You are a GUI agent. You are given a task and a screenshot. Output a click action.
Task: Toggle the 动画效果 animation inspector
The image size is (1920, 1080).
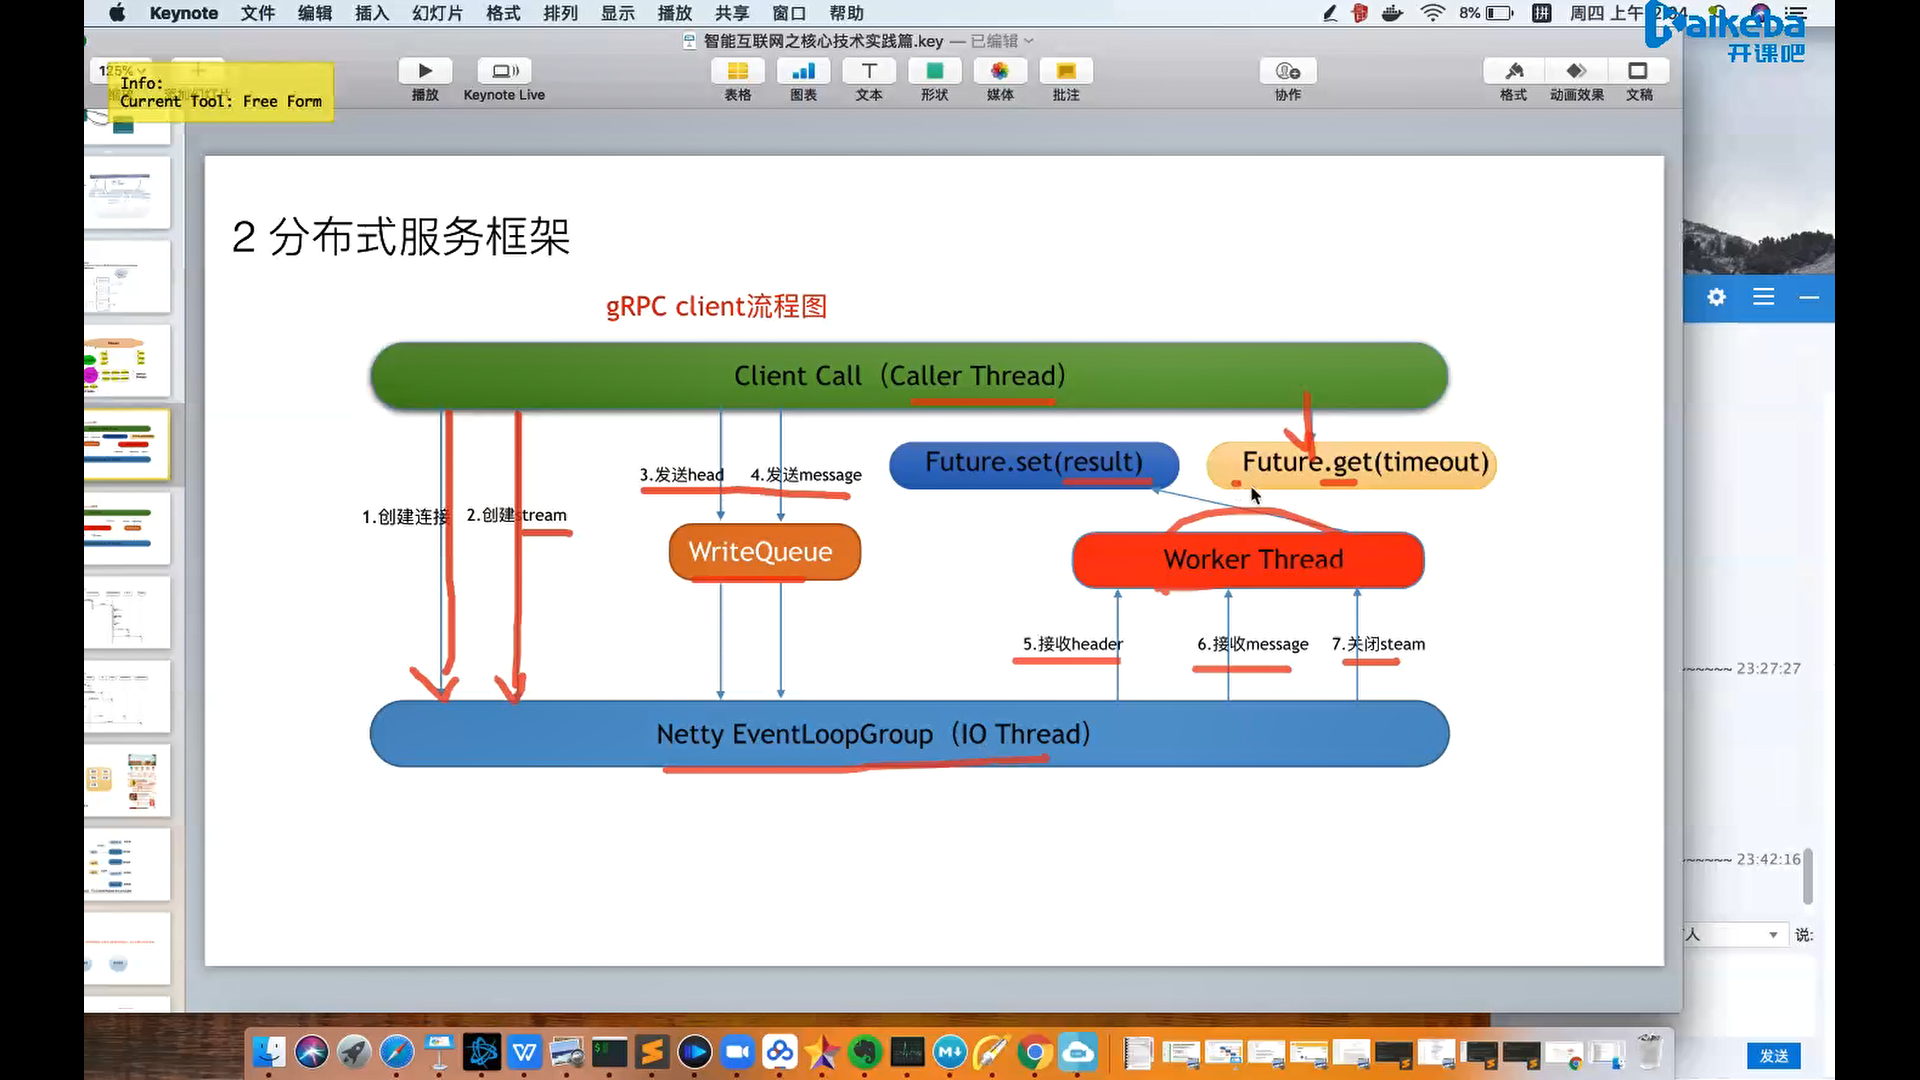pyautogui.click(x=1576, y=71)
